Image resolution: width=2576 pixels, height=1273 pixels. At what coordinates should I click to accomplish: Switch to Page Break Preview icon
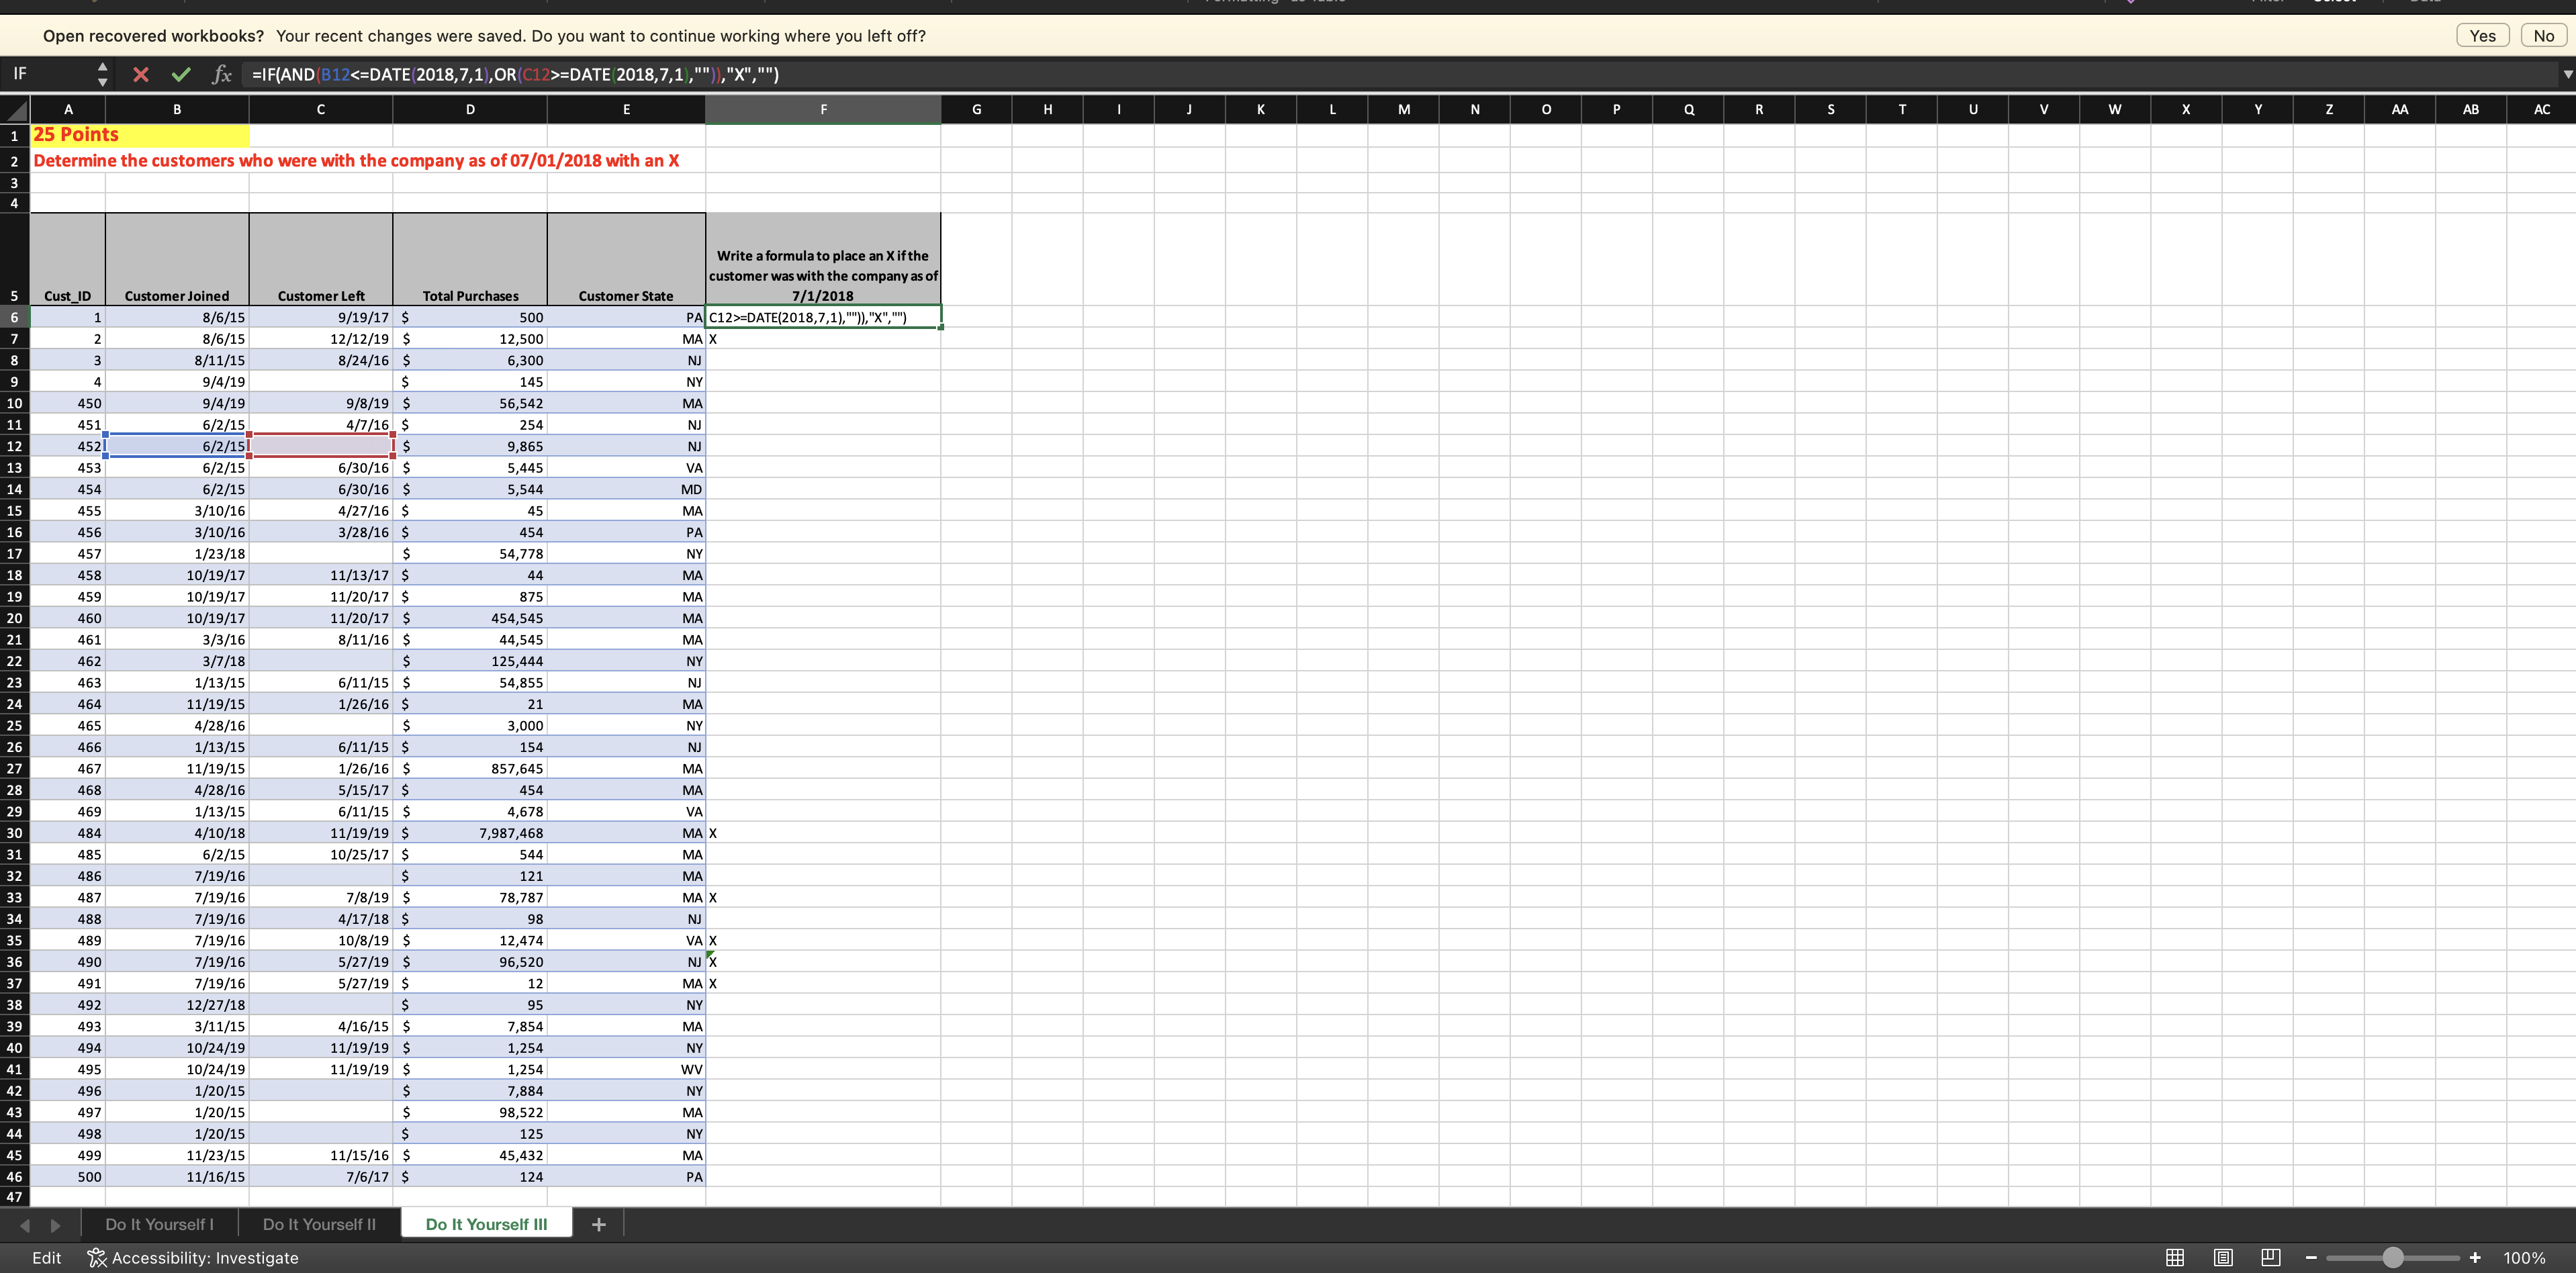(x=2271, y=1258)
